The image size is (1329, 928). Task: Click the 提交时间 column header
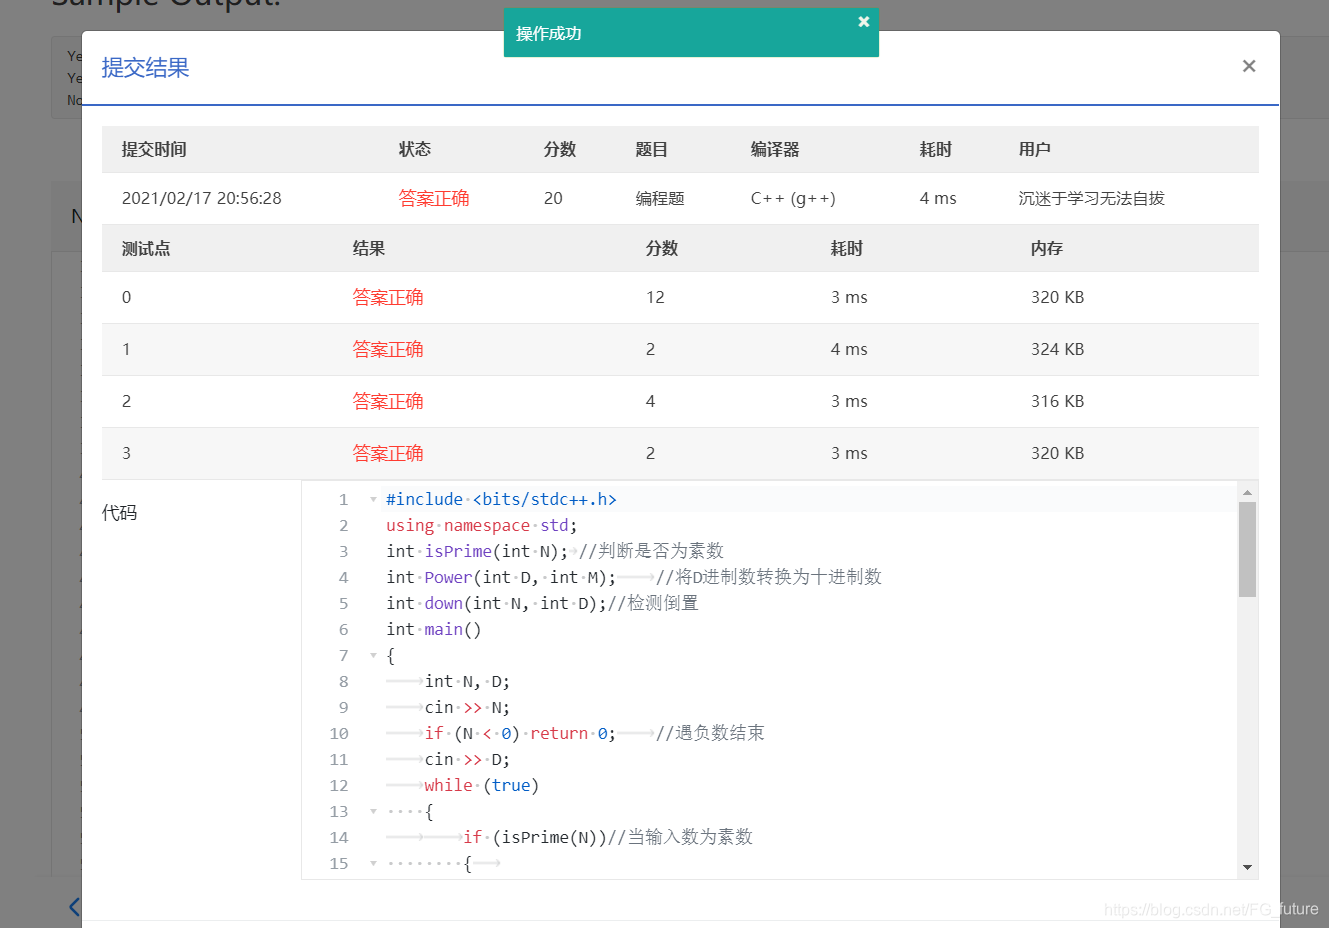pyautogui.click(x=154, y=148)
